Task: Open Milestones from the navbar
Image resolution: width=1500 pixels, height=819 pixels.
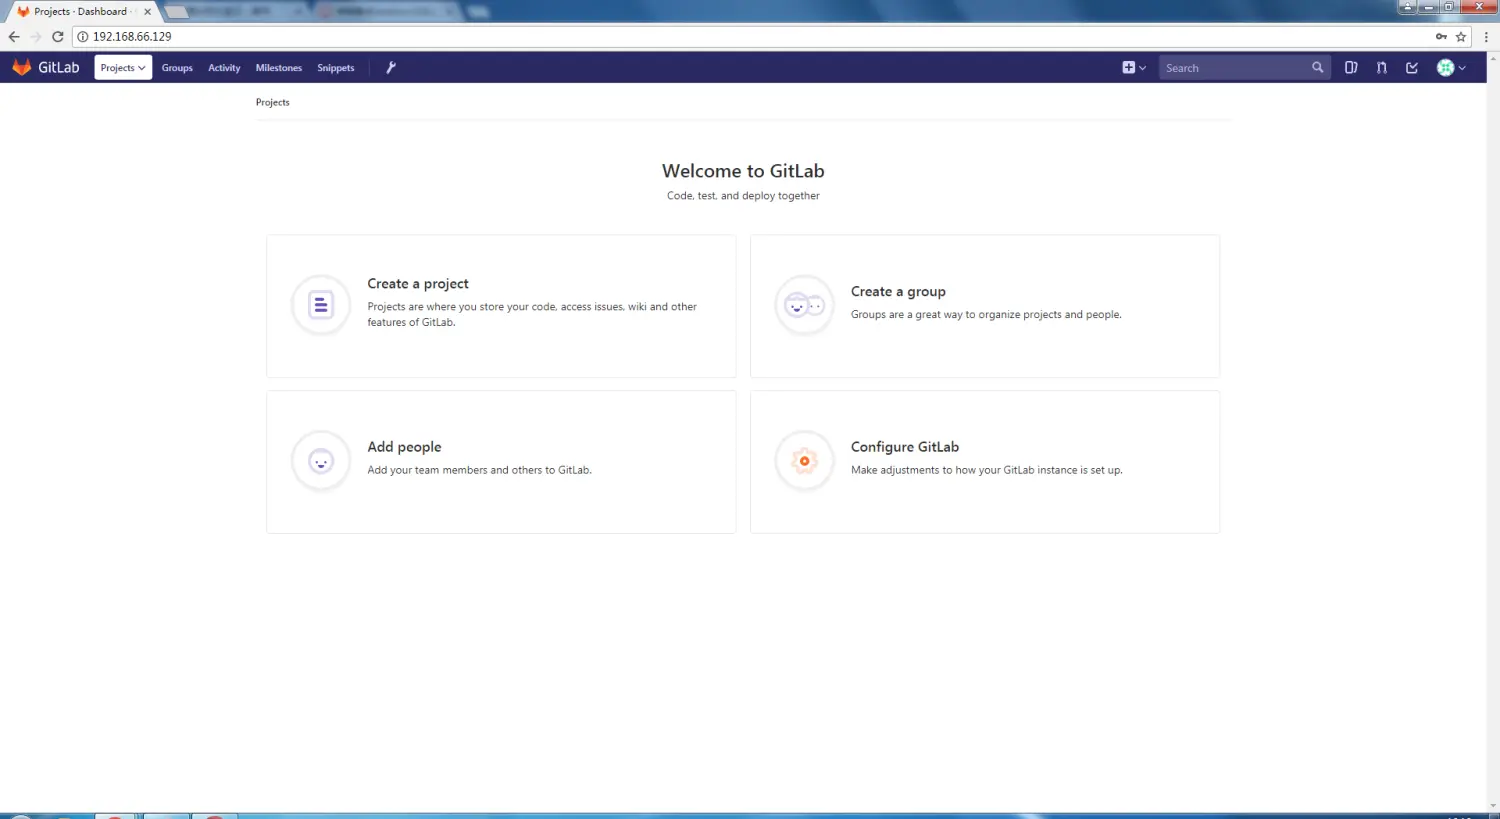Action: click(x=279, y=68)
